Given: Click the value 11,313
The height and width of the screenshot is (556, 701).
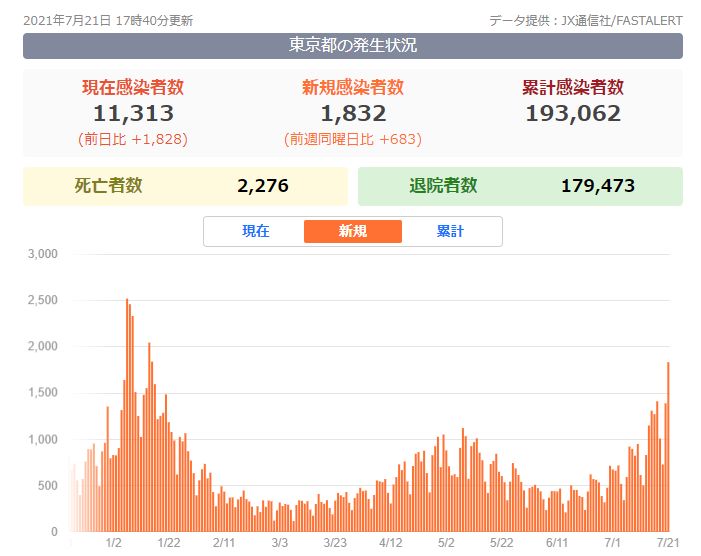Looking at the screenshot, I should (x=133, y=114).
